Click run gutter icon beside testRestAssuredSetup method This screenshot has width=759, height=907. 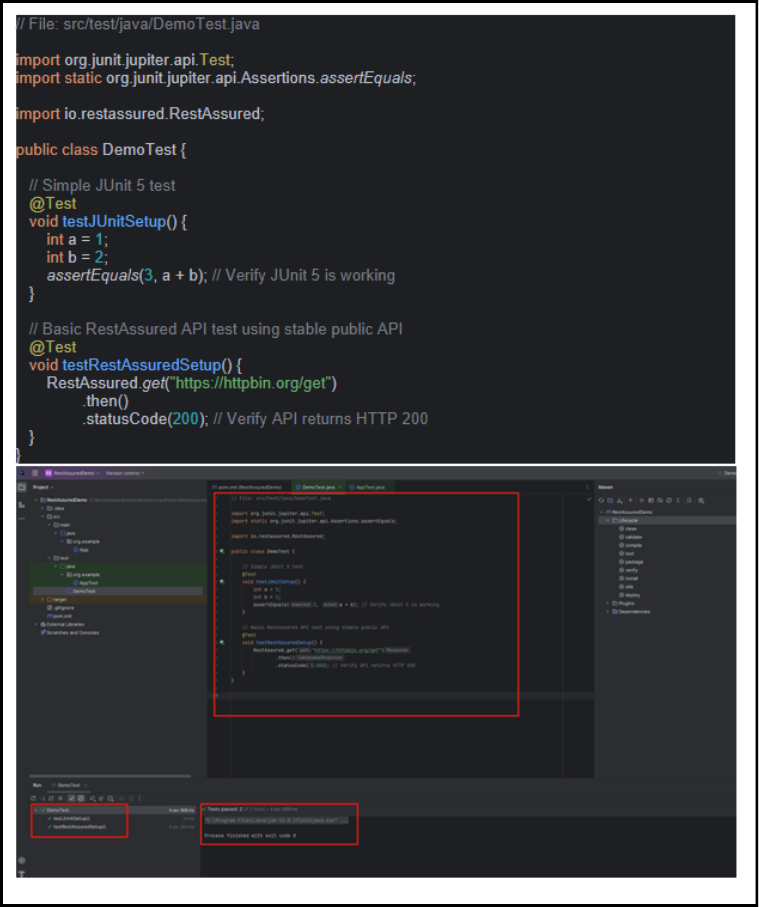[x=220, y=642]
